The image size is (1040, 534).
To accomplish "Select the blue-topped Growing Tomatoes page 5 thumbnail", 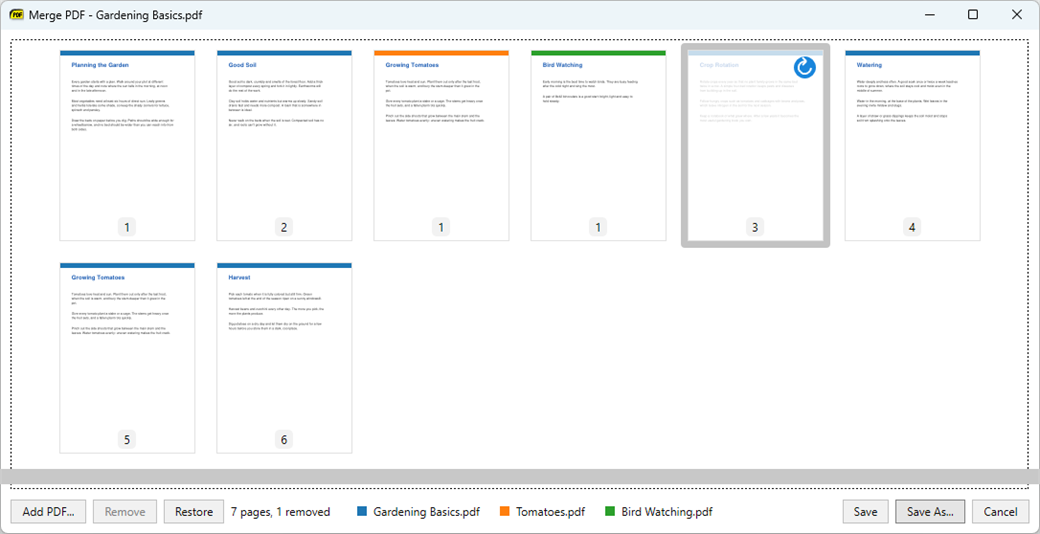I will [x=127, y=358].
